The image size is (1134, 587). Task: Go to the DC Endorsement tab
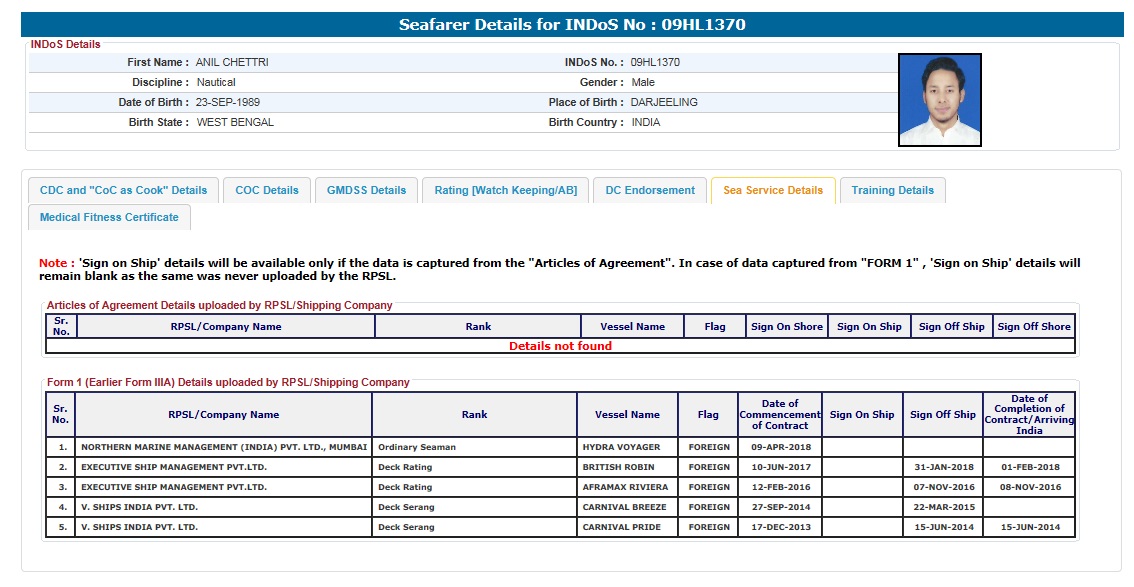pos(650,190)
